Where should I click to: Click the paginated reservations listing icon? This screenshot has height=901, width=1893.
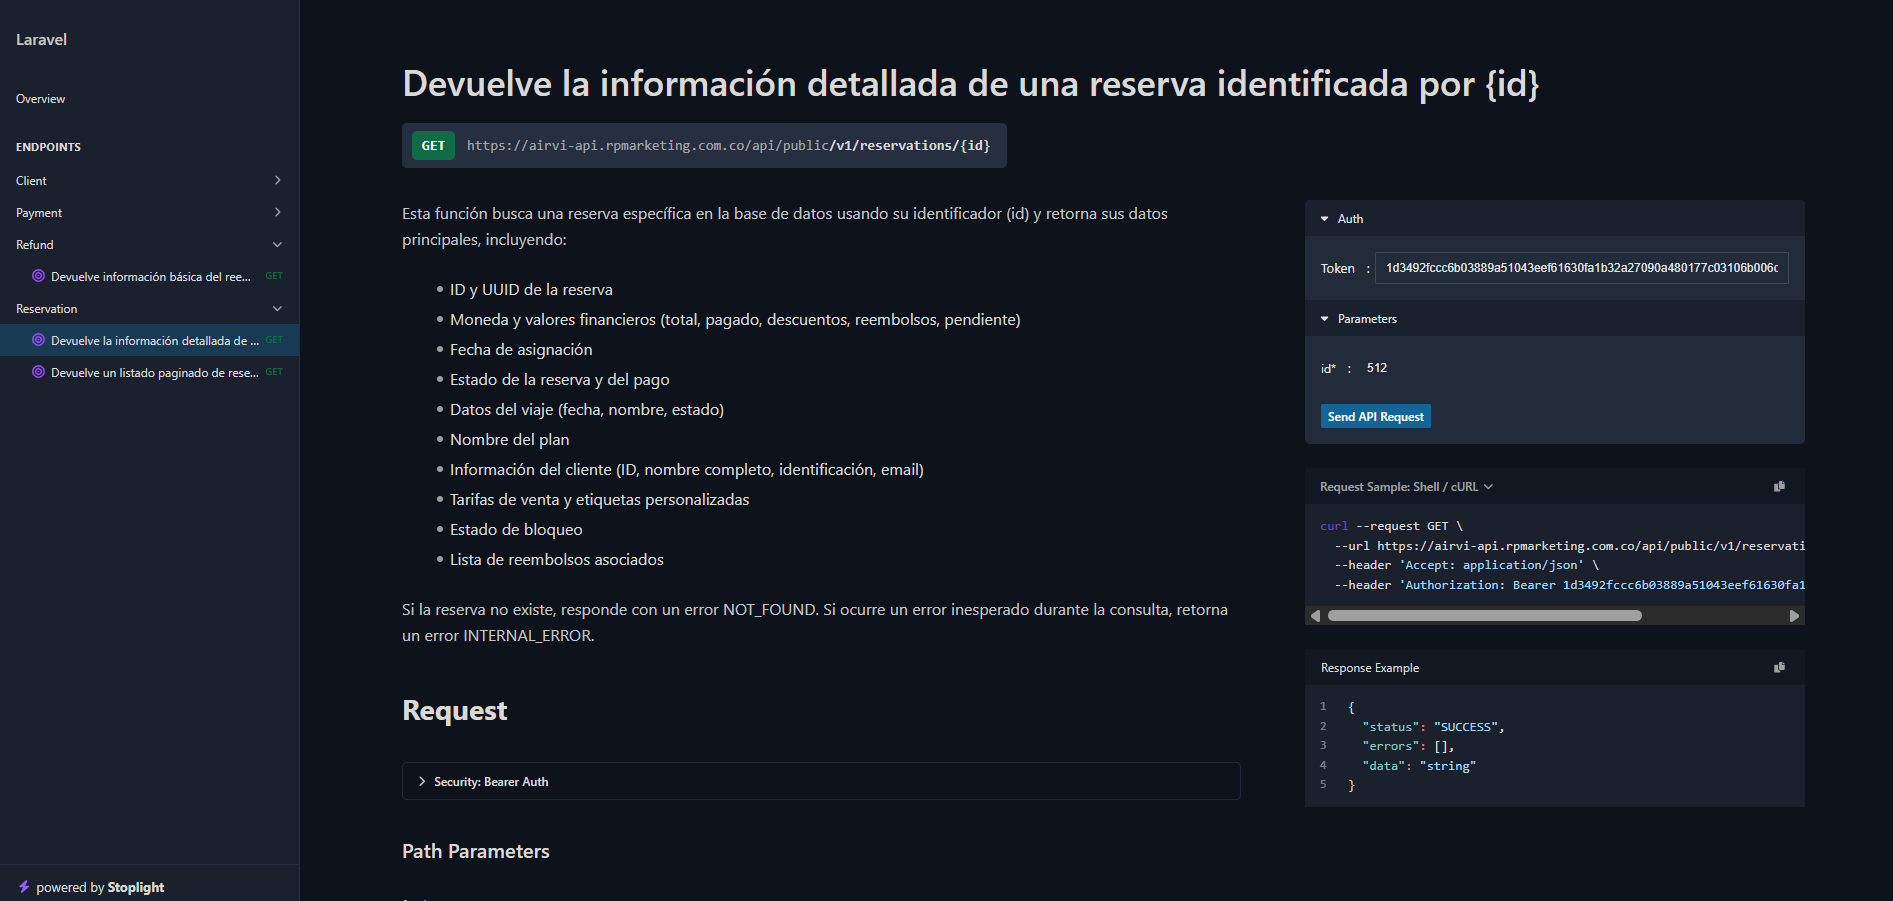[38, 372]
